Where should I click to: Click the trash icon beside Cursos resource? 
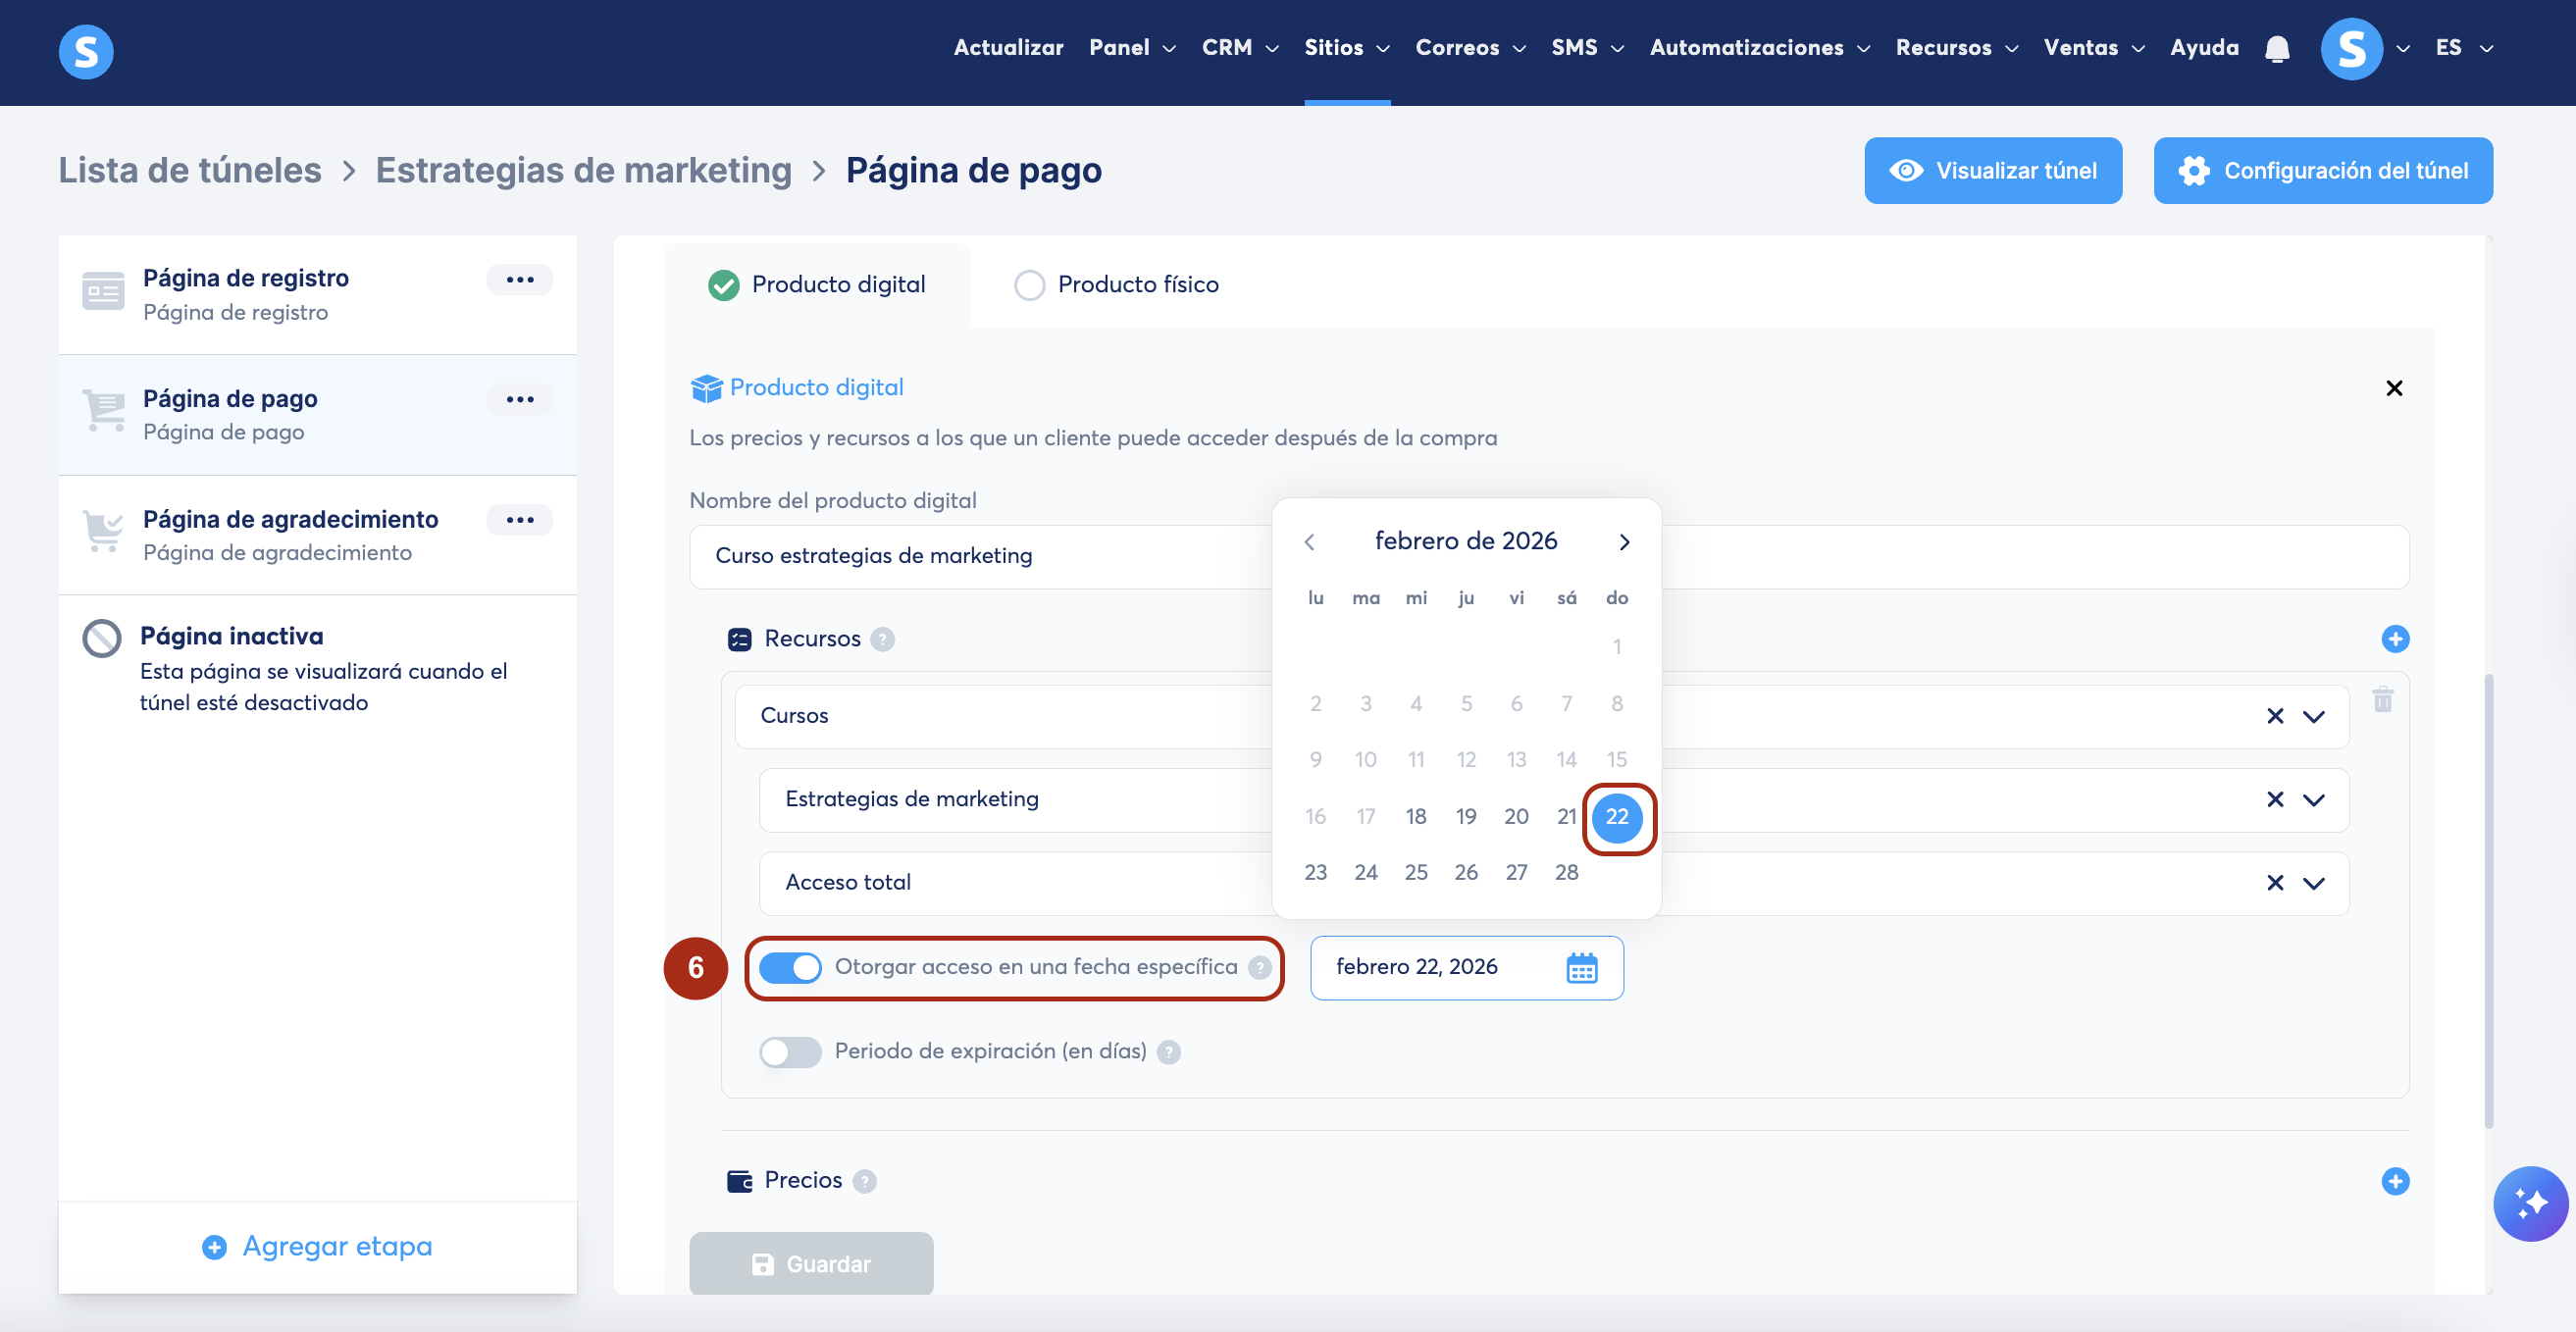[x=2383, y=700]
